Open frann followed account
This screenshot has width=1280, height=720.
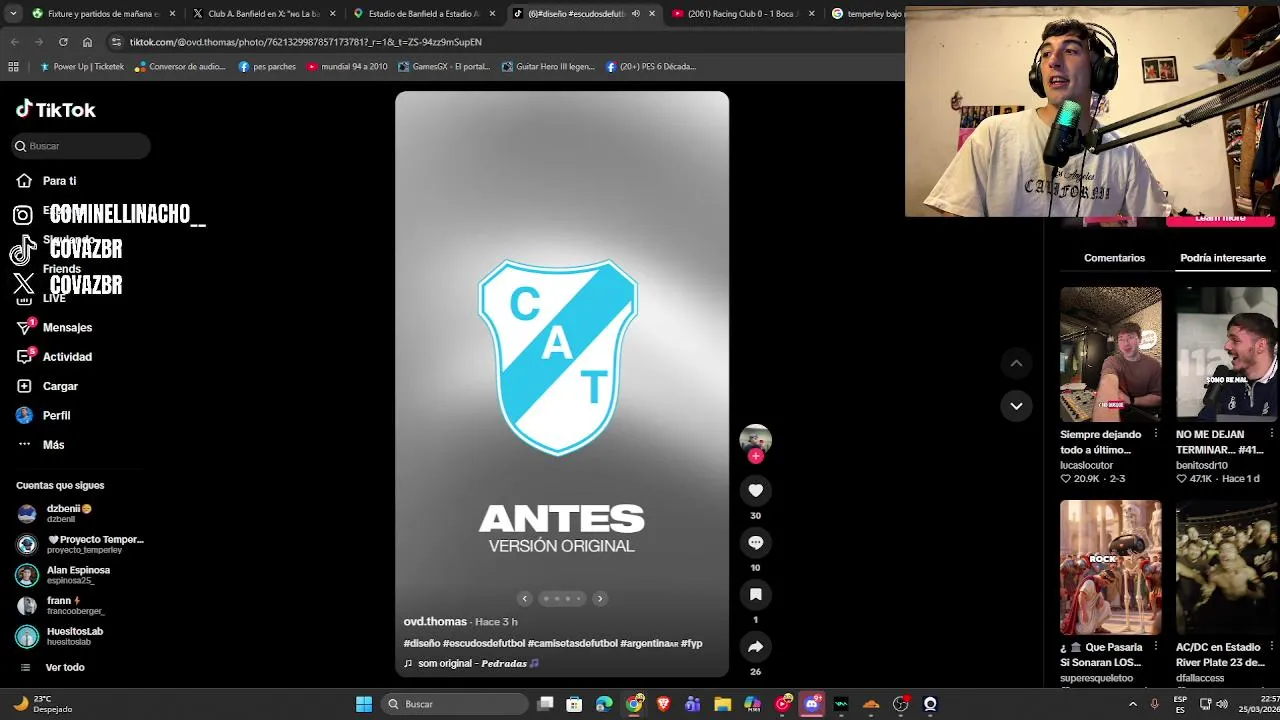(x=62, y=605)
